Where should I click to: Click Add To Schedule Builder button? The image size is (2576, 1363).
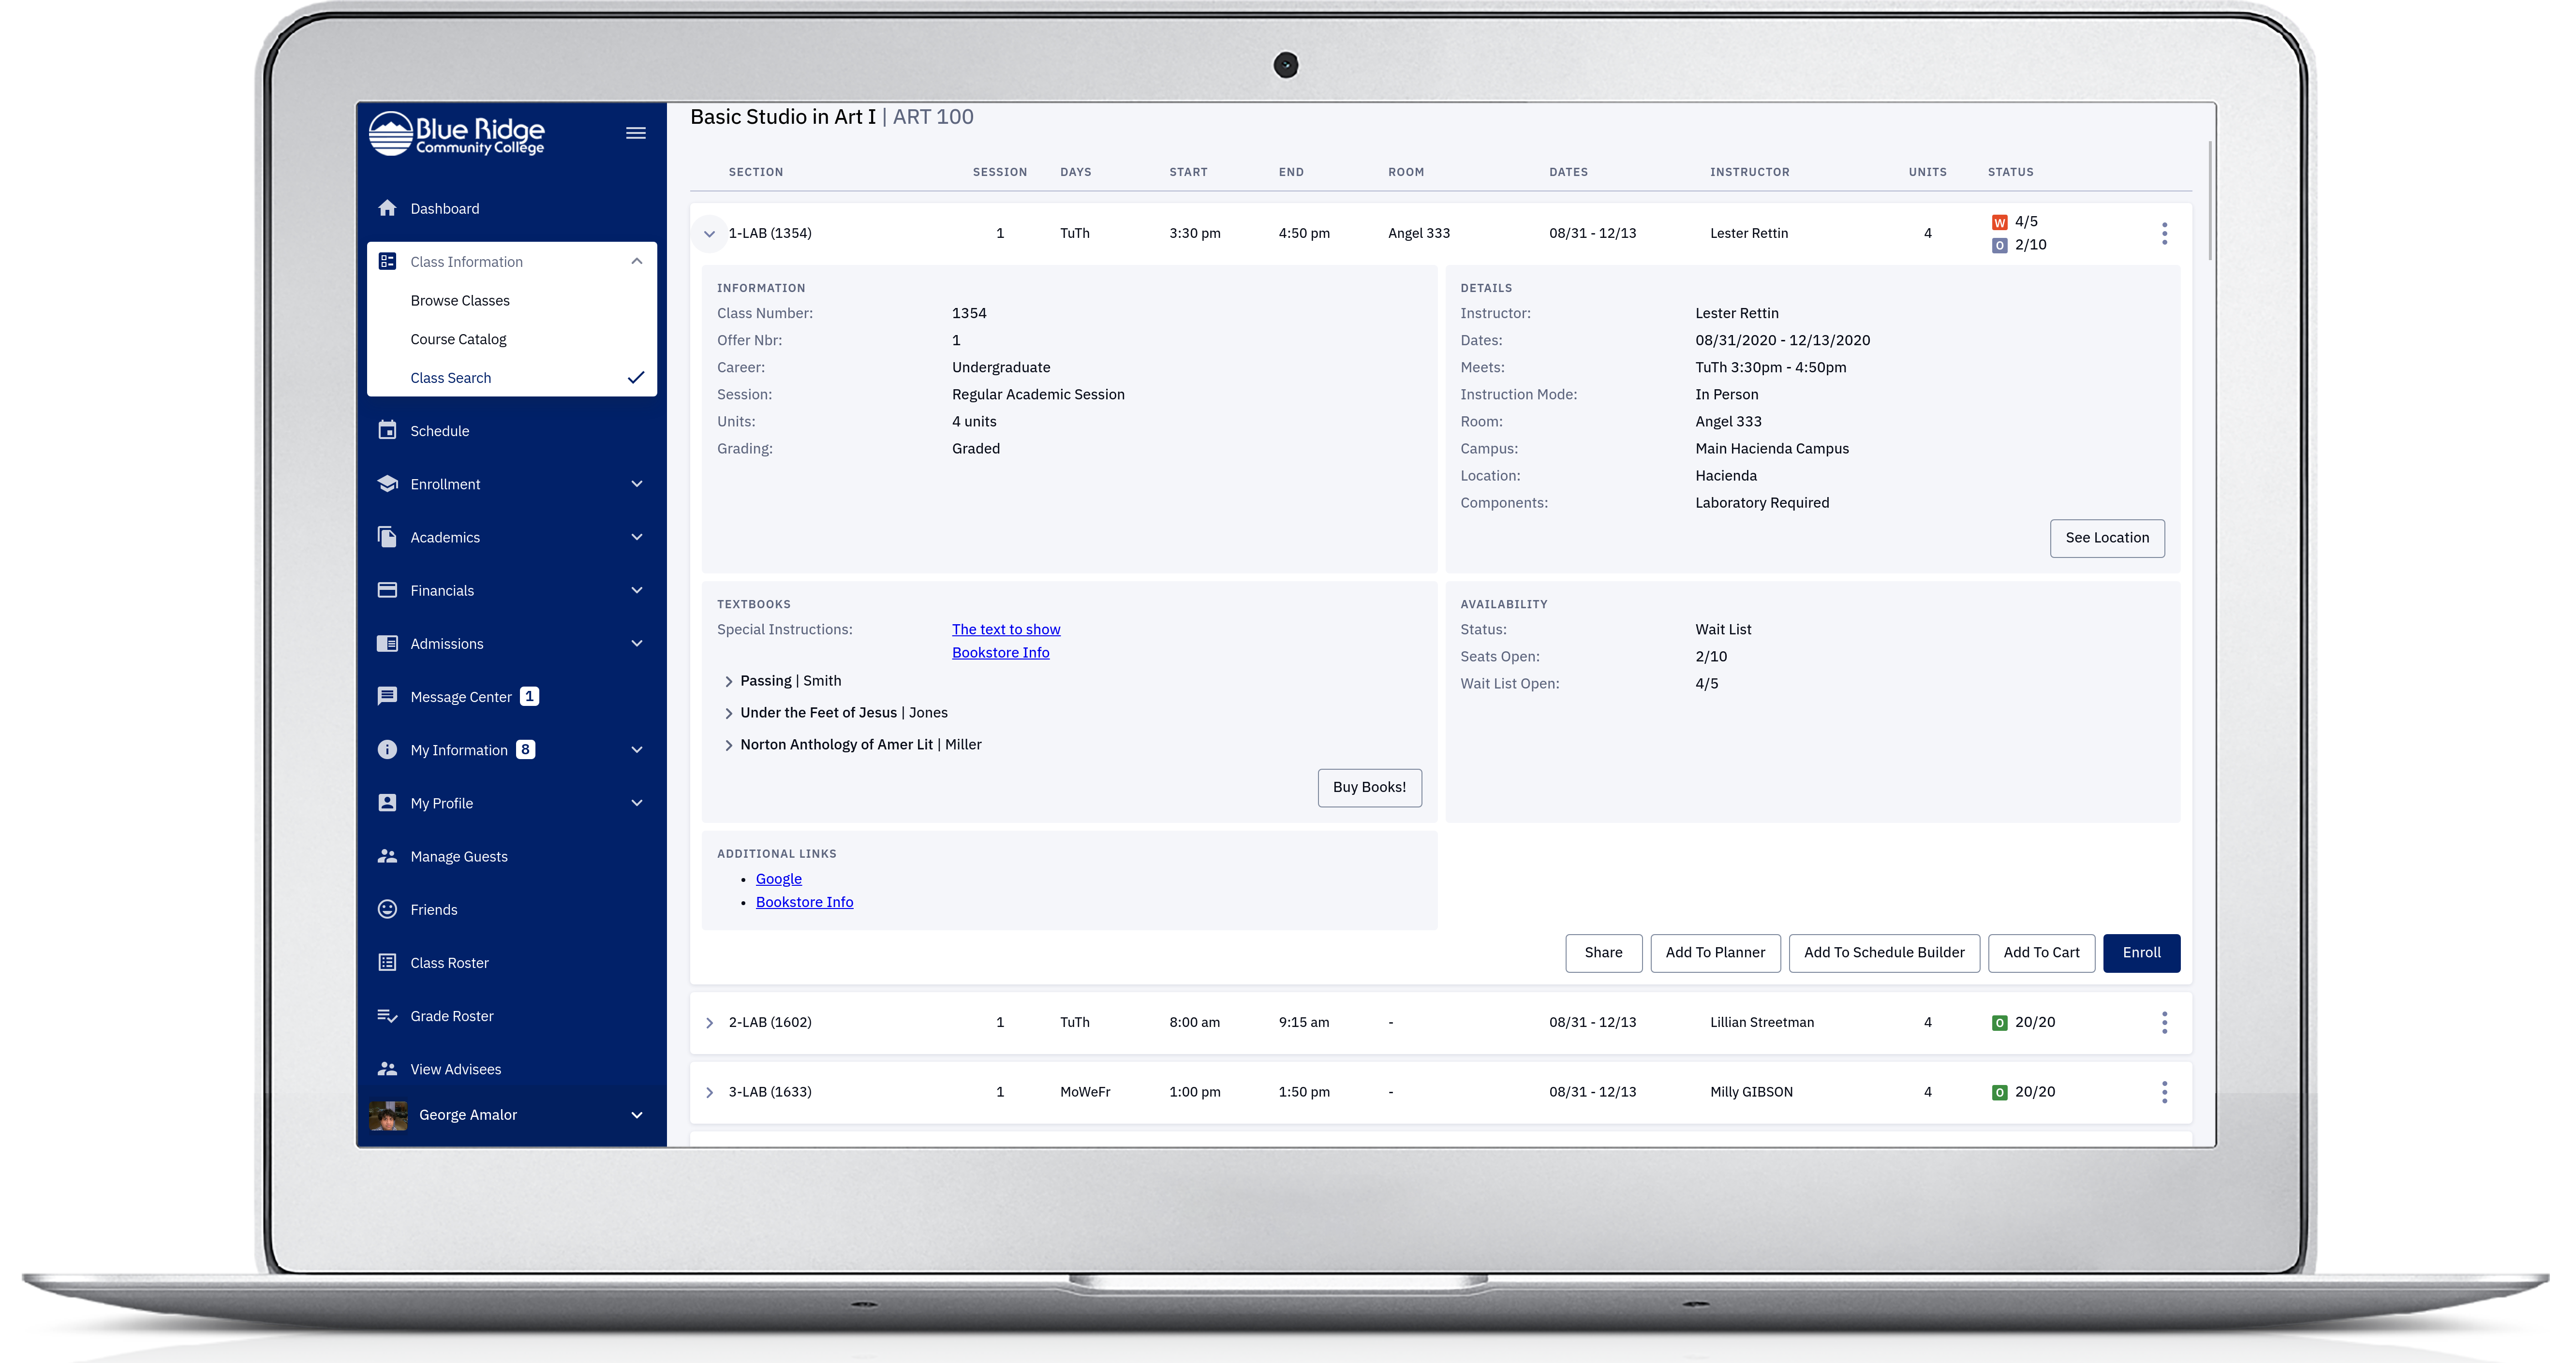(x=1884, y=953)
